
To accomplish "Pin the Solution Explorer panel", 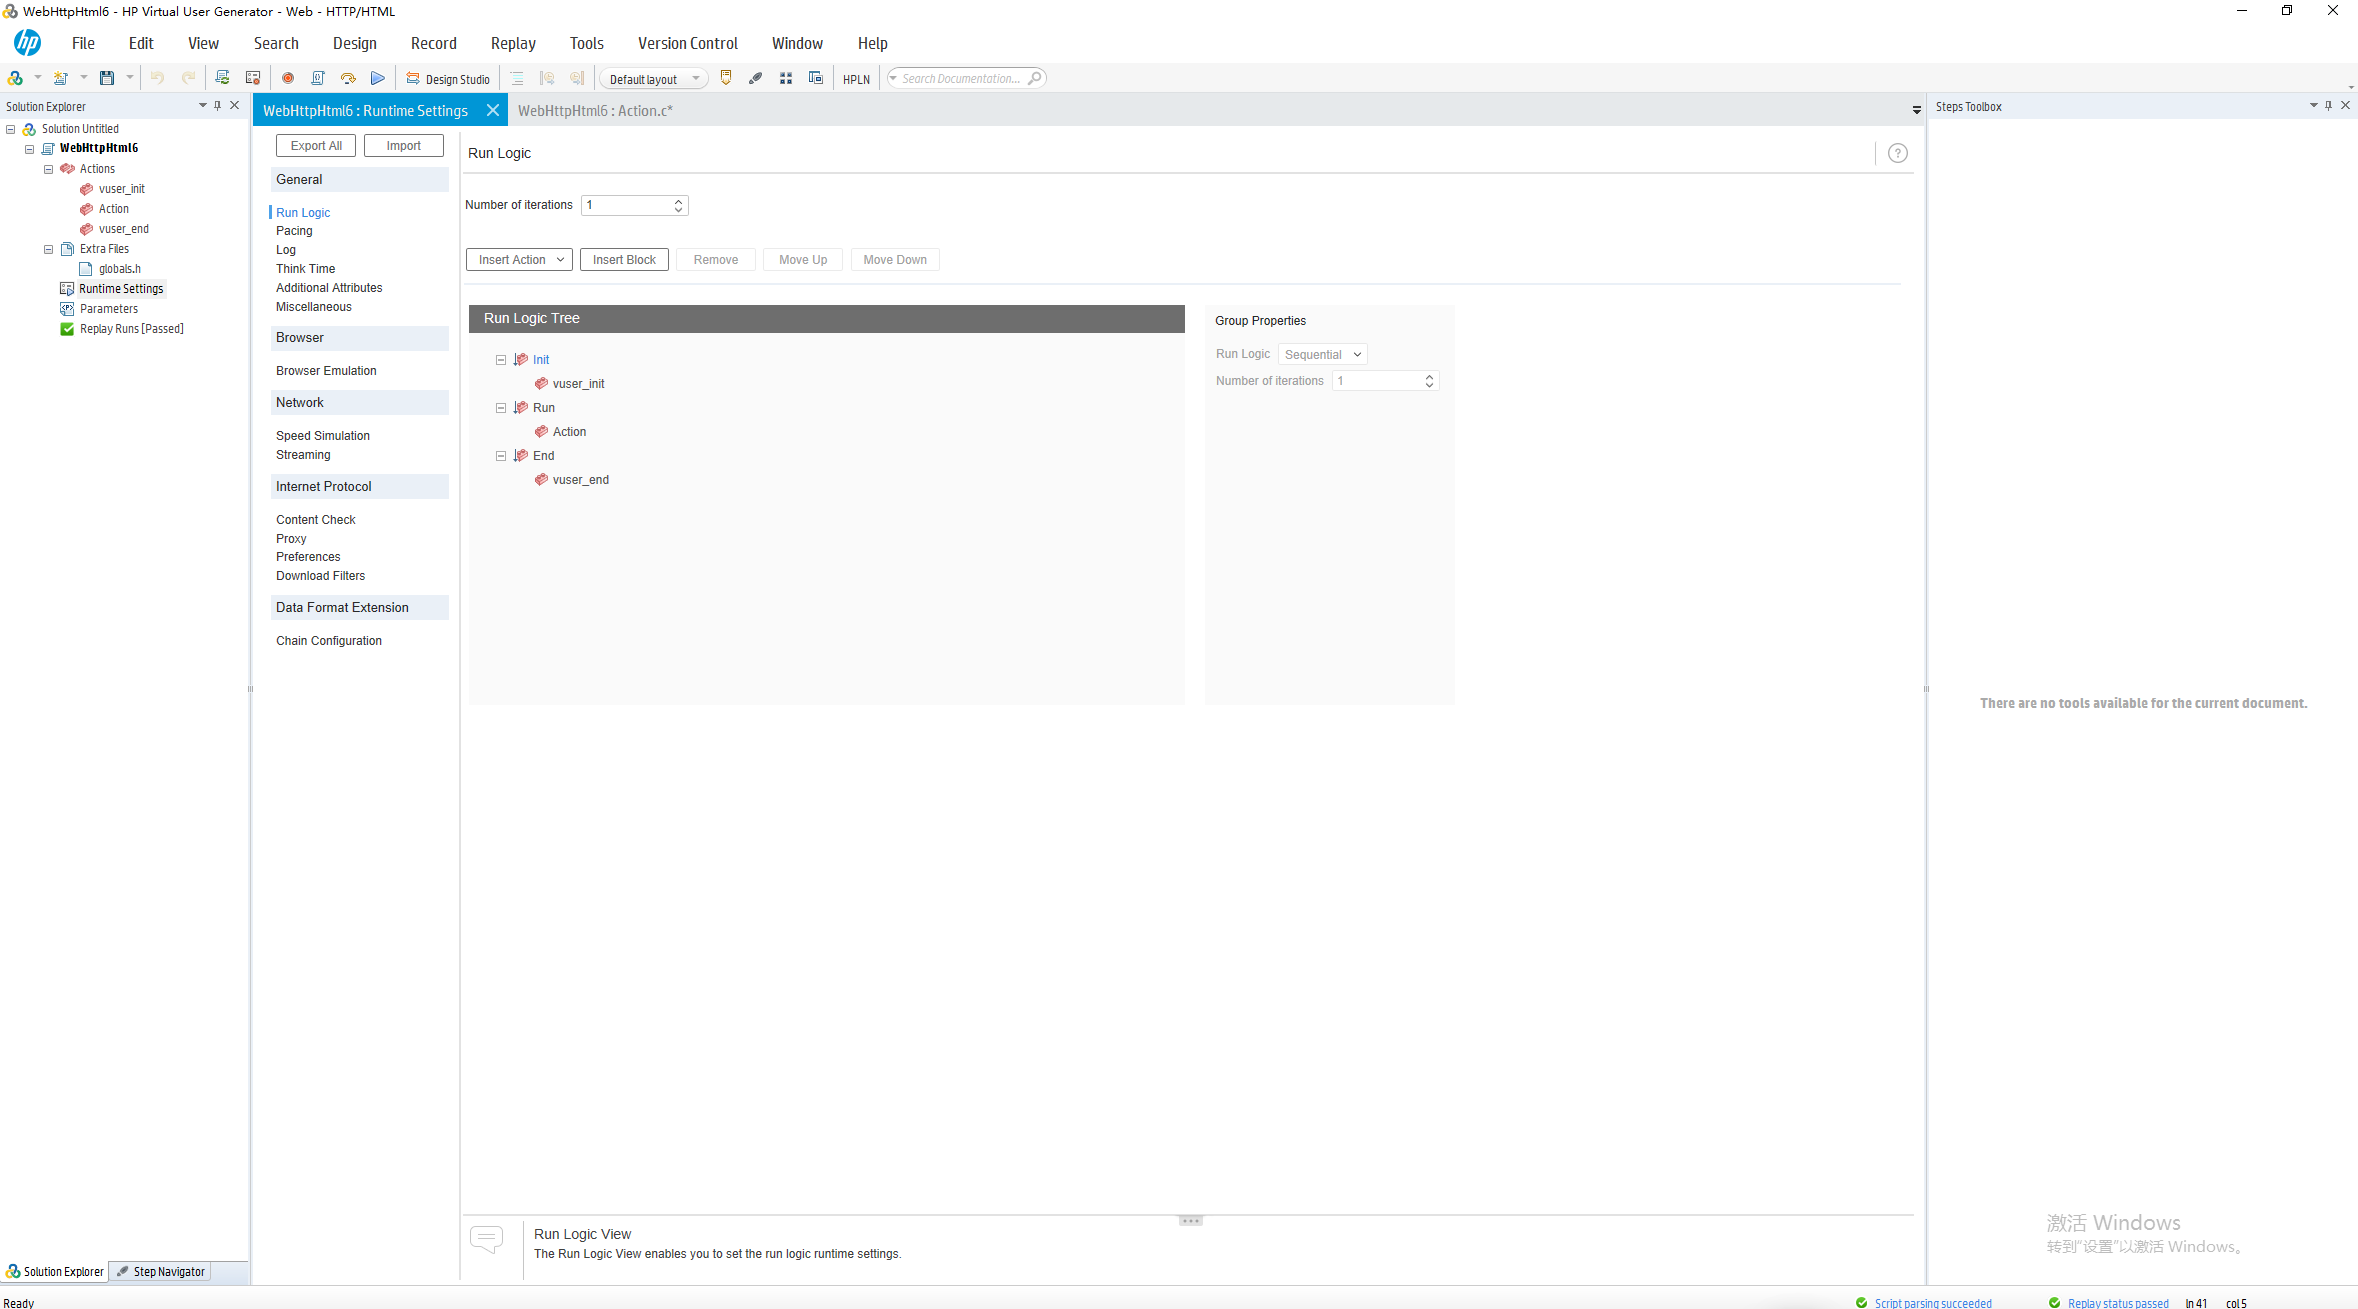I will click(217, 105).
